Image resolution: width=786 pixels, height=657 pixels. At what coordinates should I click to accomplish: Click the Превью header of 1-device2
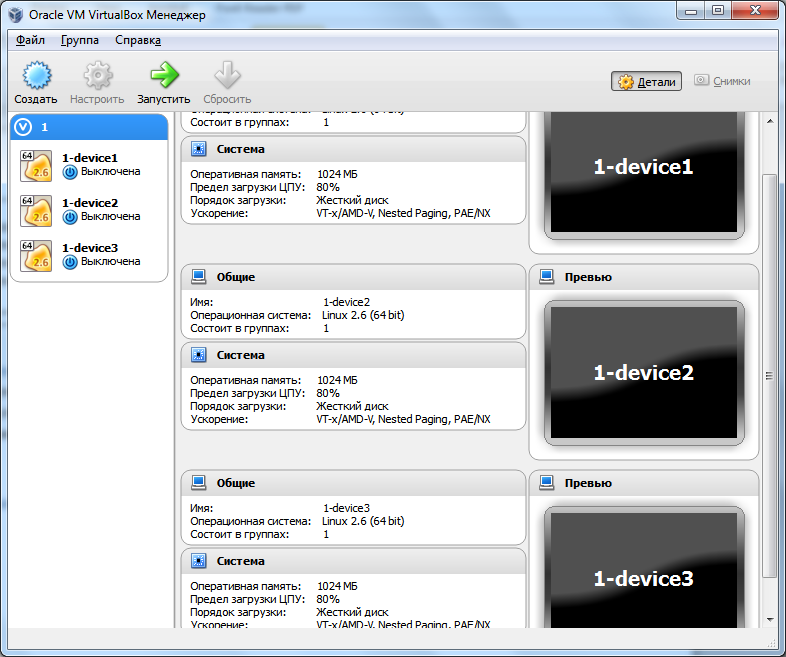click(644, 277)
